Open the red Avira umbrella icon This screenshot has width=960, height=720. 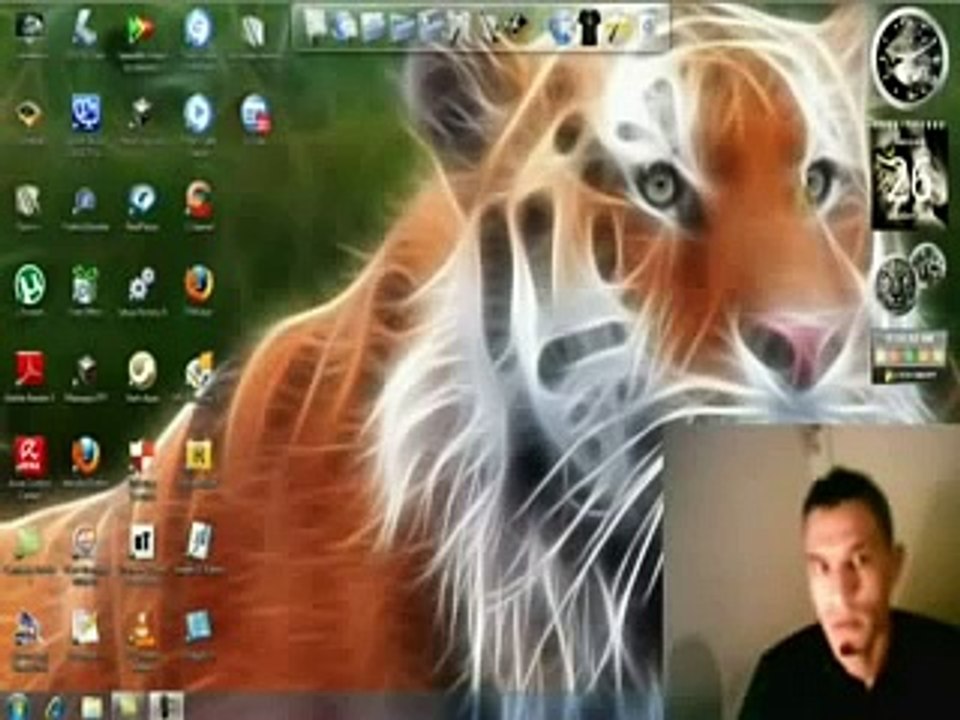(x=29, y=456)
